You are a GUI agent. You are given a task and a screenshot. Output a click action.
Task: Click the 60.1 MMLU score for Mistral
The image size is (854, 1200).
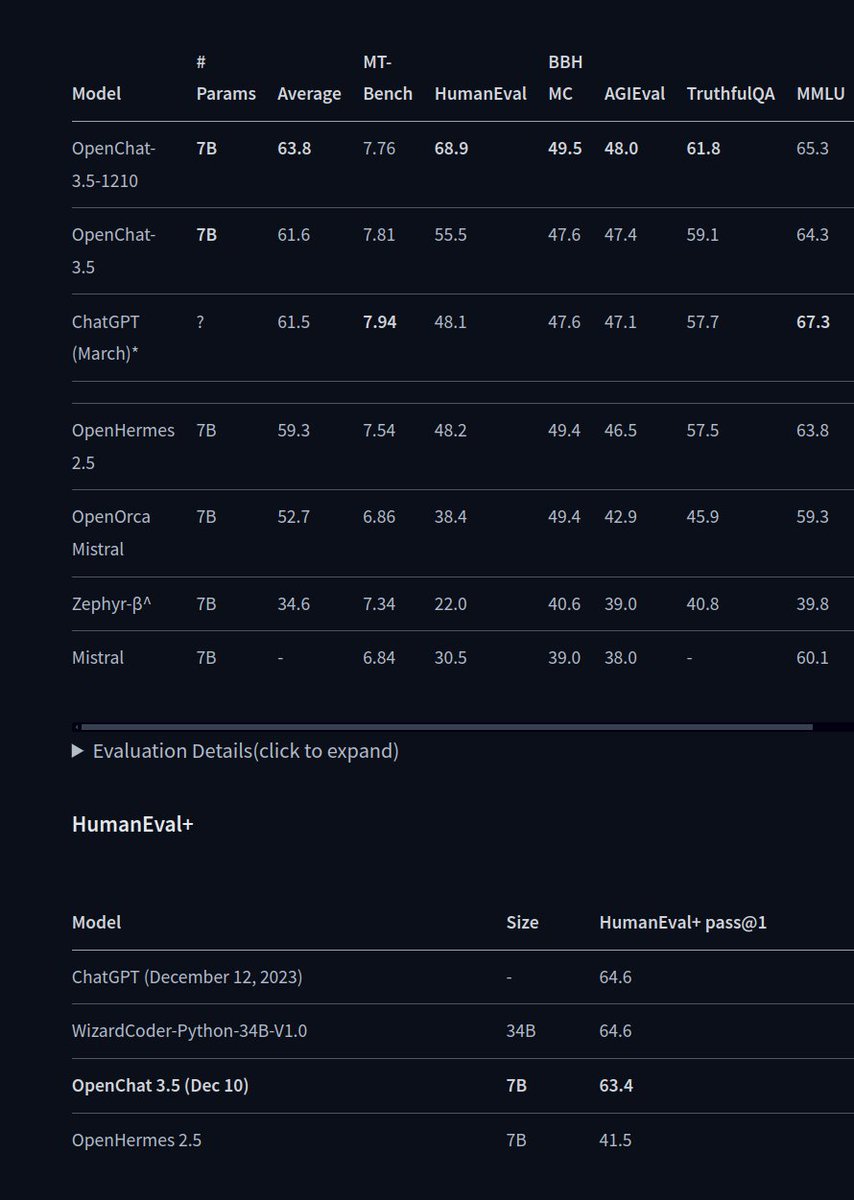click(x=813, y=658)
